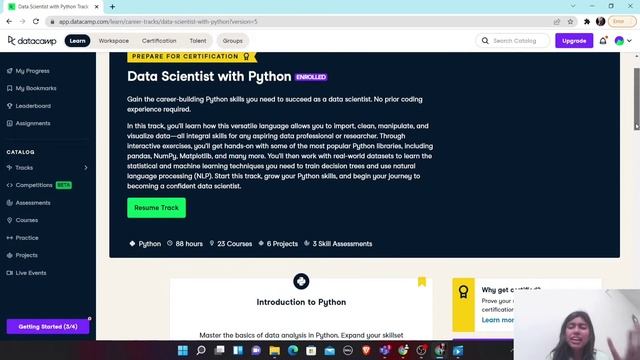Click the ENROLLED badge
The width and height of the screenshot is (640, 360).
coord(311,77)
